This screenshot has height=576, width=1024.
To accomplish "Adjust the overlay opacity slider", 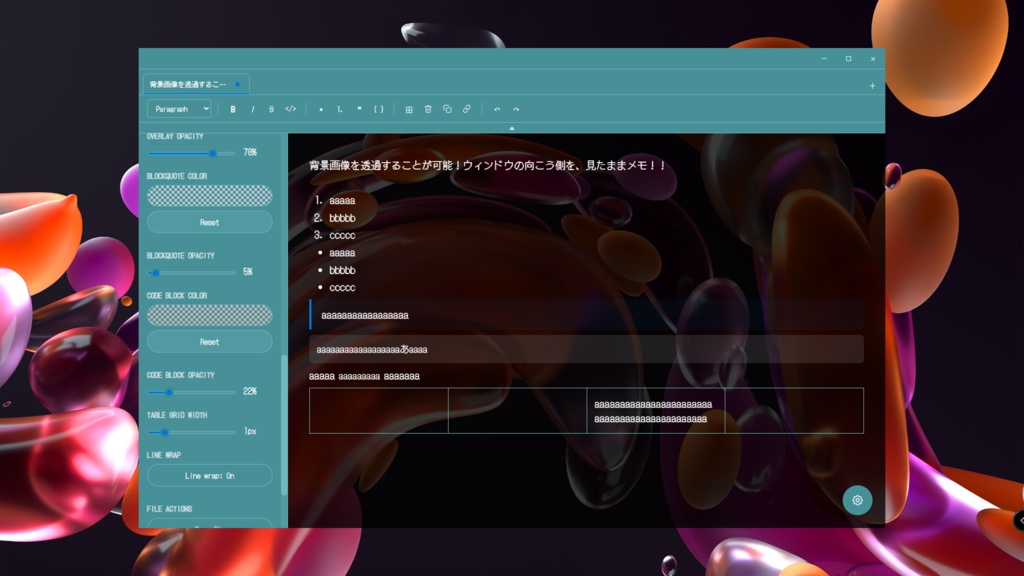I will [x=191, y=153].
